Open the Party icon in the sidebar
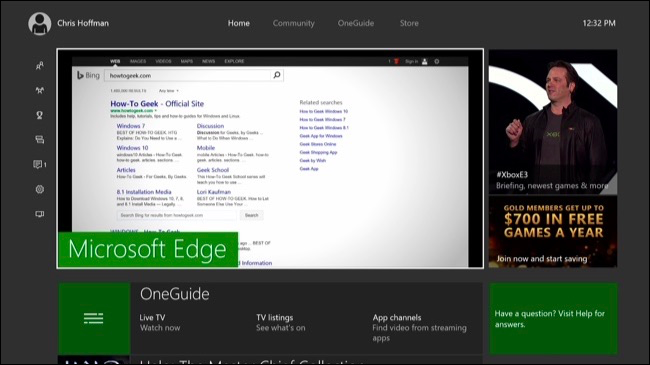The width and height of the screenshot is (650, 365). coord(39,90)
